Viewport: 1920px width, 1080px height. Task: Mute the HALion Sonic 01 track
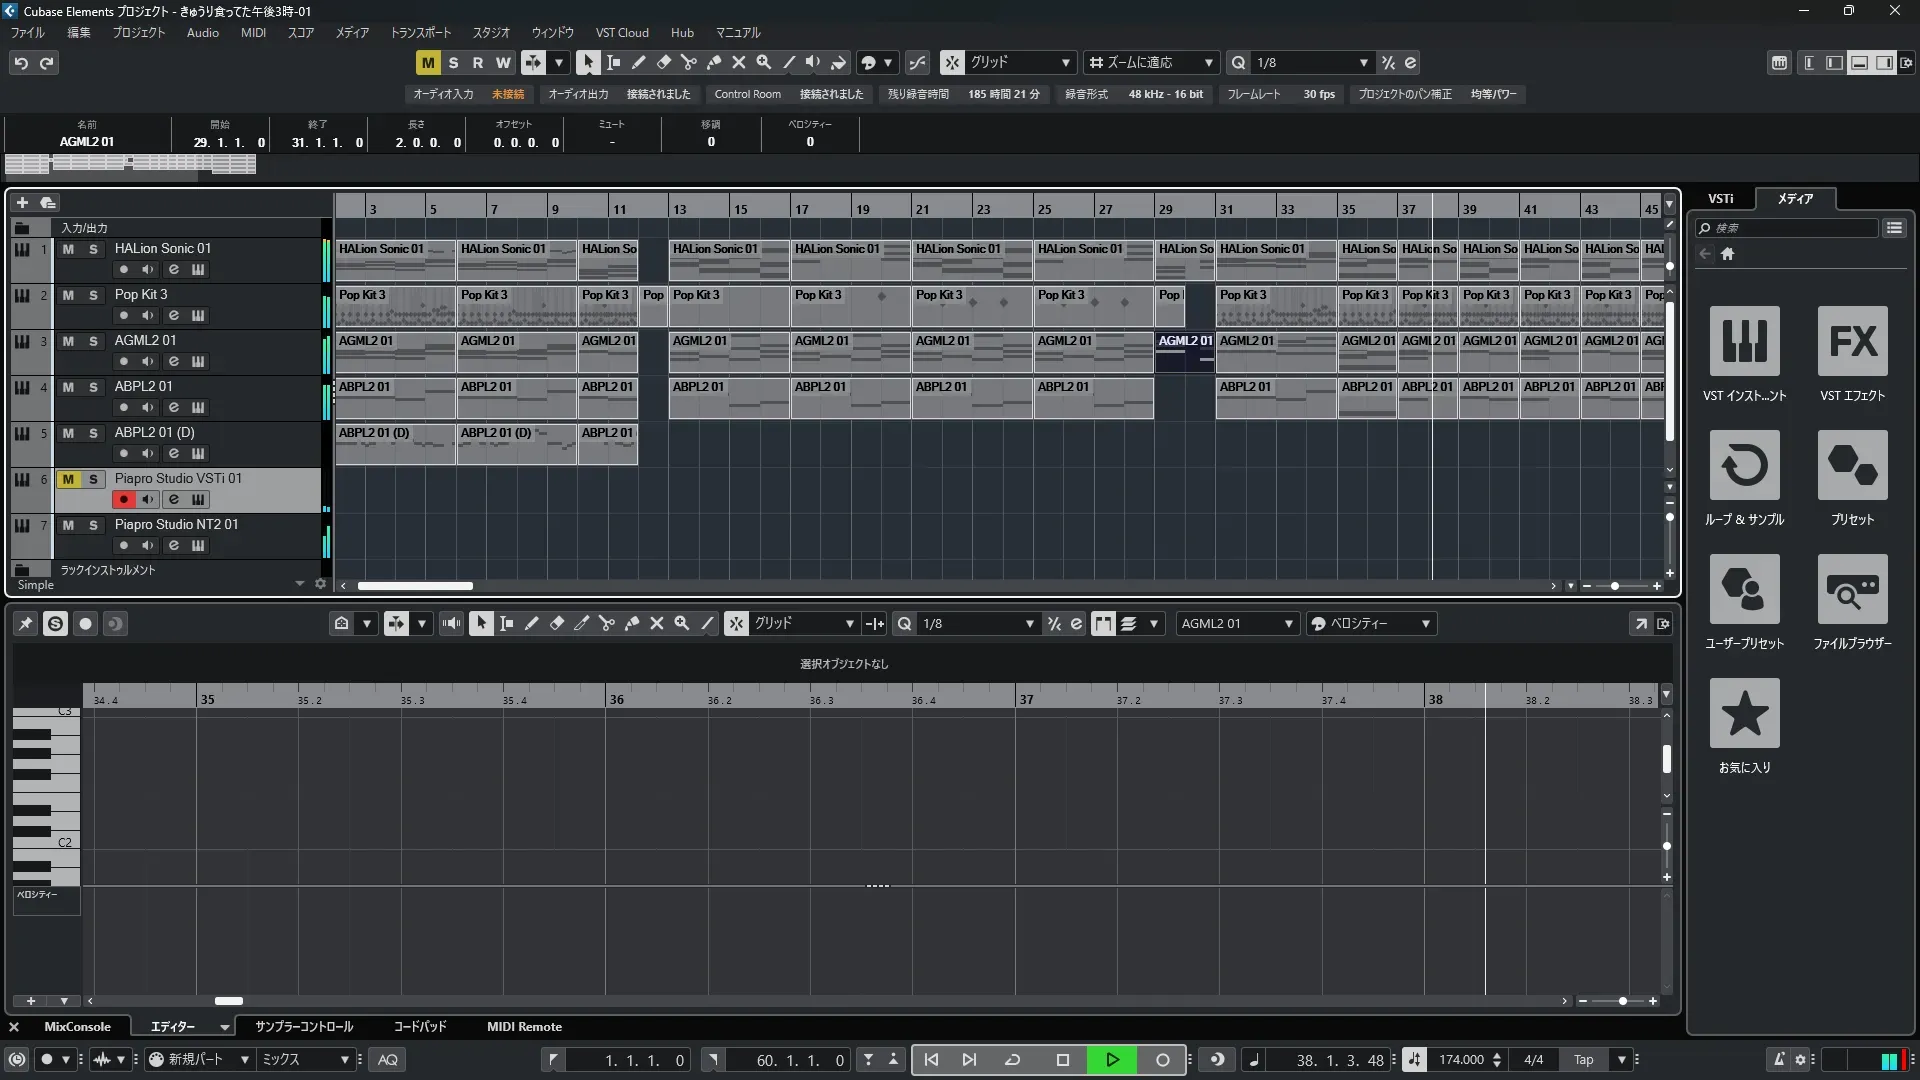click(x=68, y=249)
